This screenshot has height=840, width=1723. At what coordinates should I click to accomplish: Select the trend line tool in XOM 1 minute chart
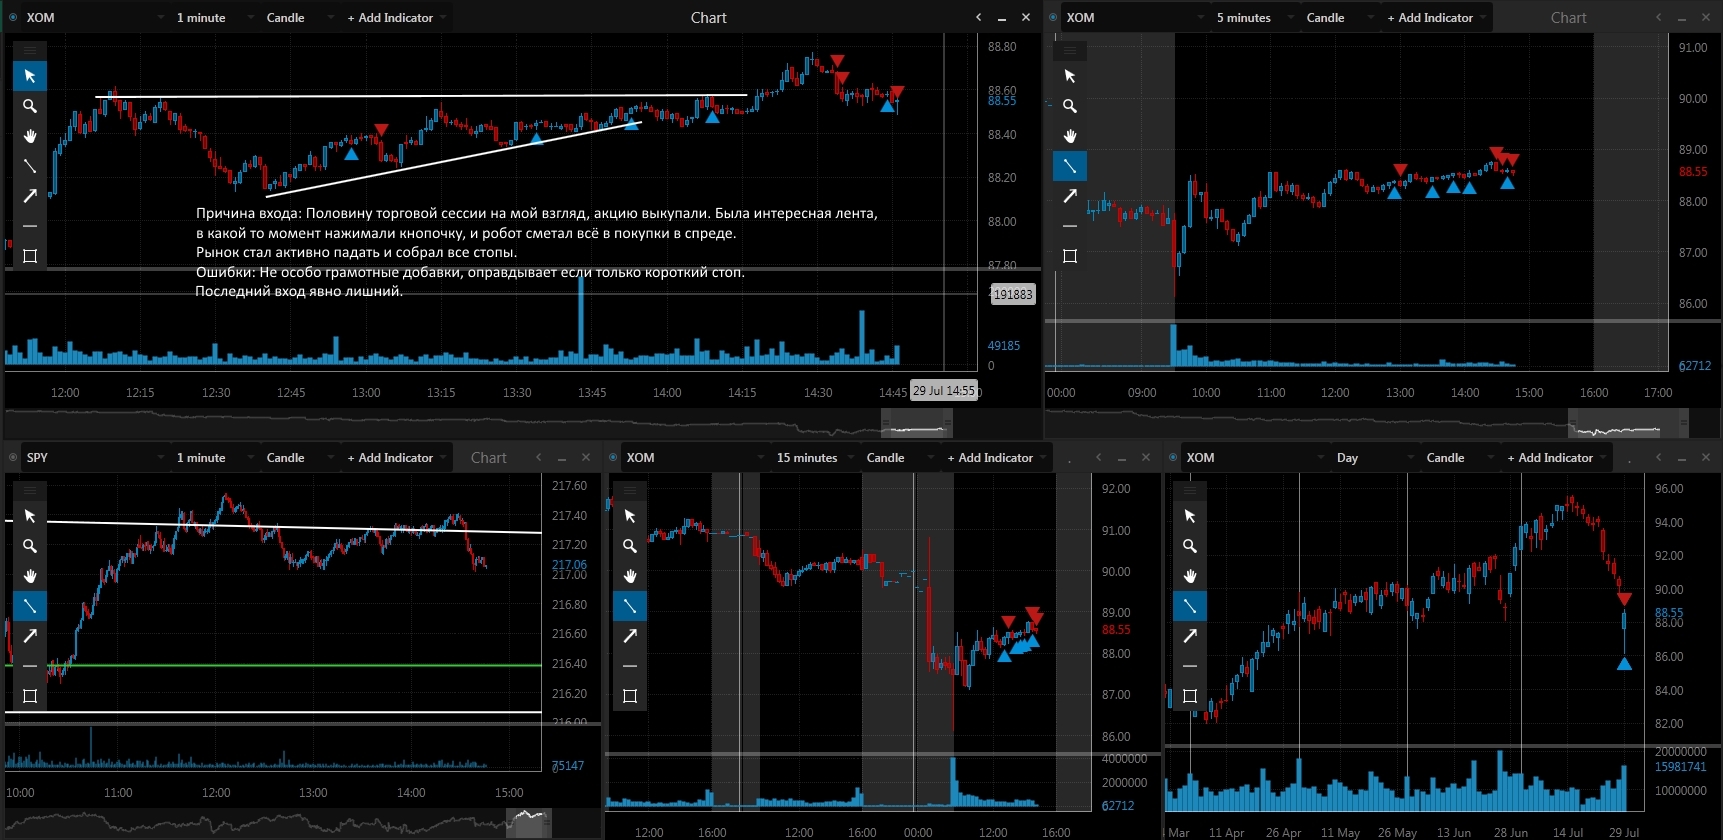tap(30, 166)
